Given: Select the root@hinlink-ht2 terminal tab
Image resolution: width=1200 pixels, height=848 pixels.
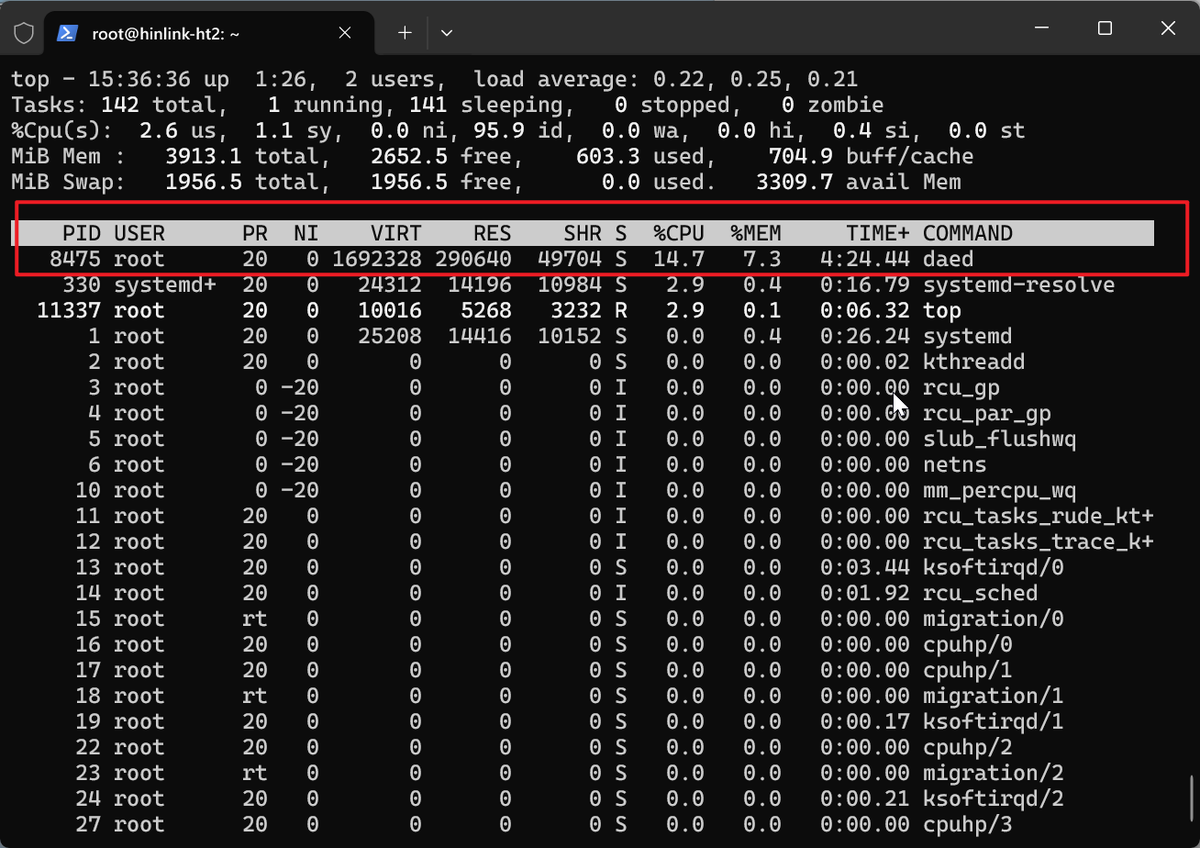Looking at the screenshot, I should 210,33.
